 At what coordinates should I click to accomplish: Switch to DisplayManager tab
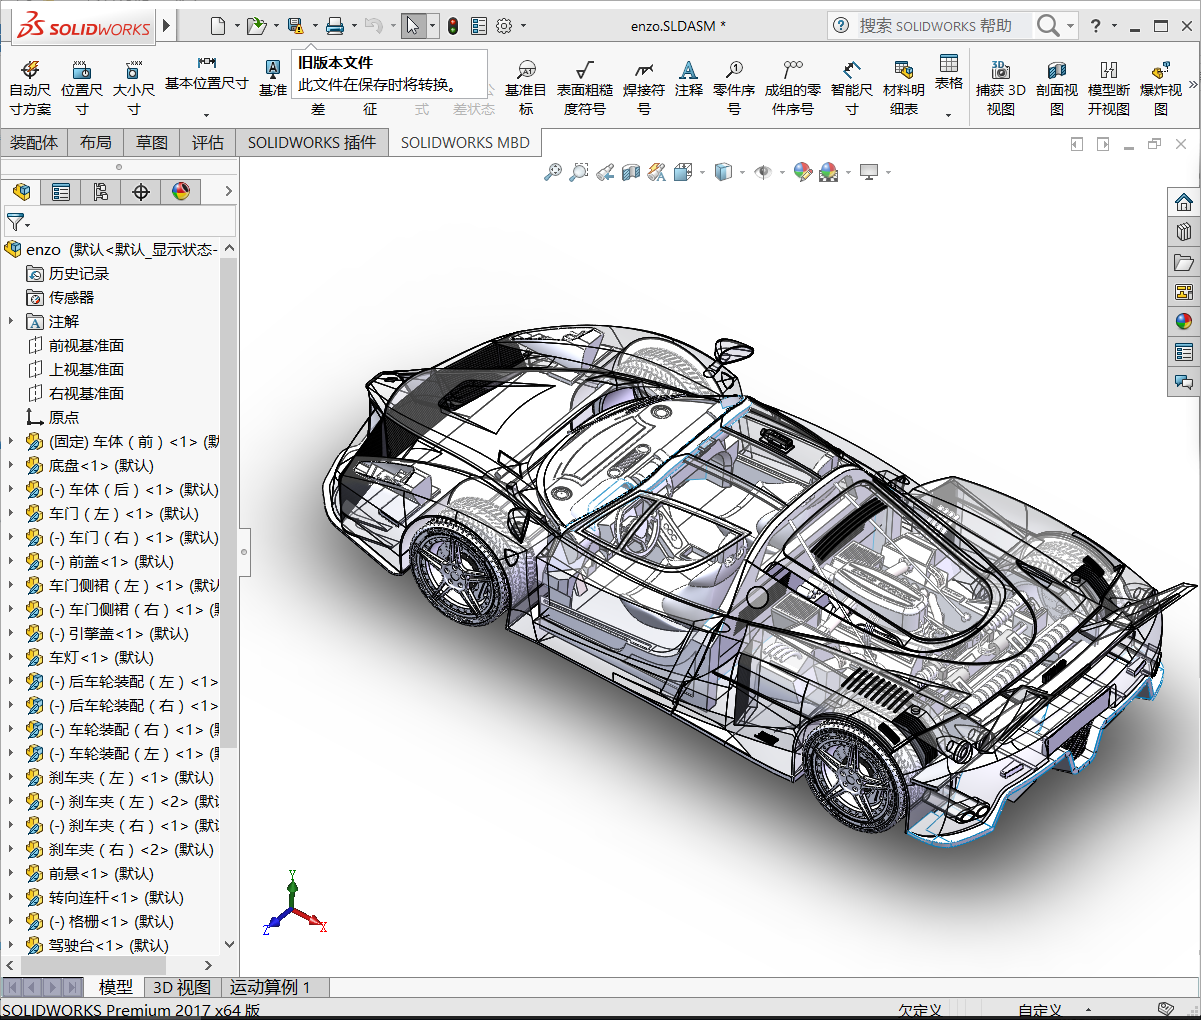click(181, 192)
